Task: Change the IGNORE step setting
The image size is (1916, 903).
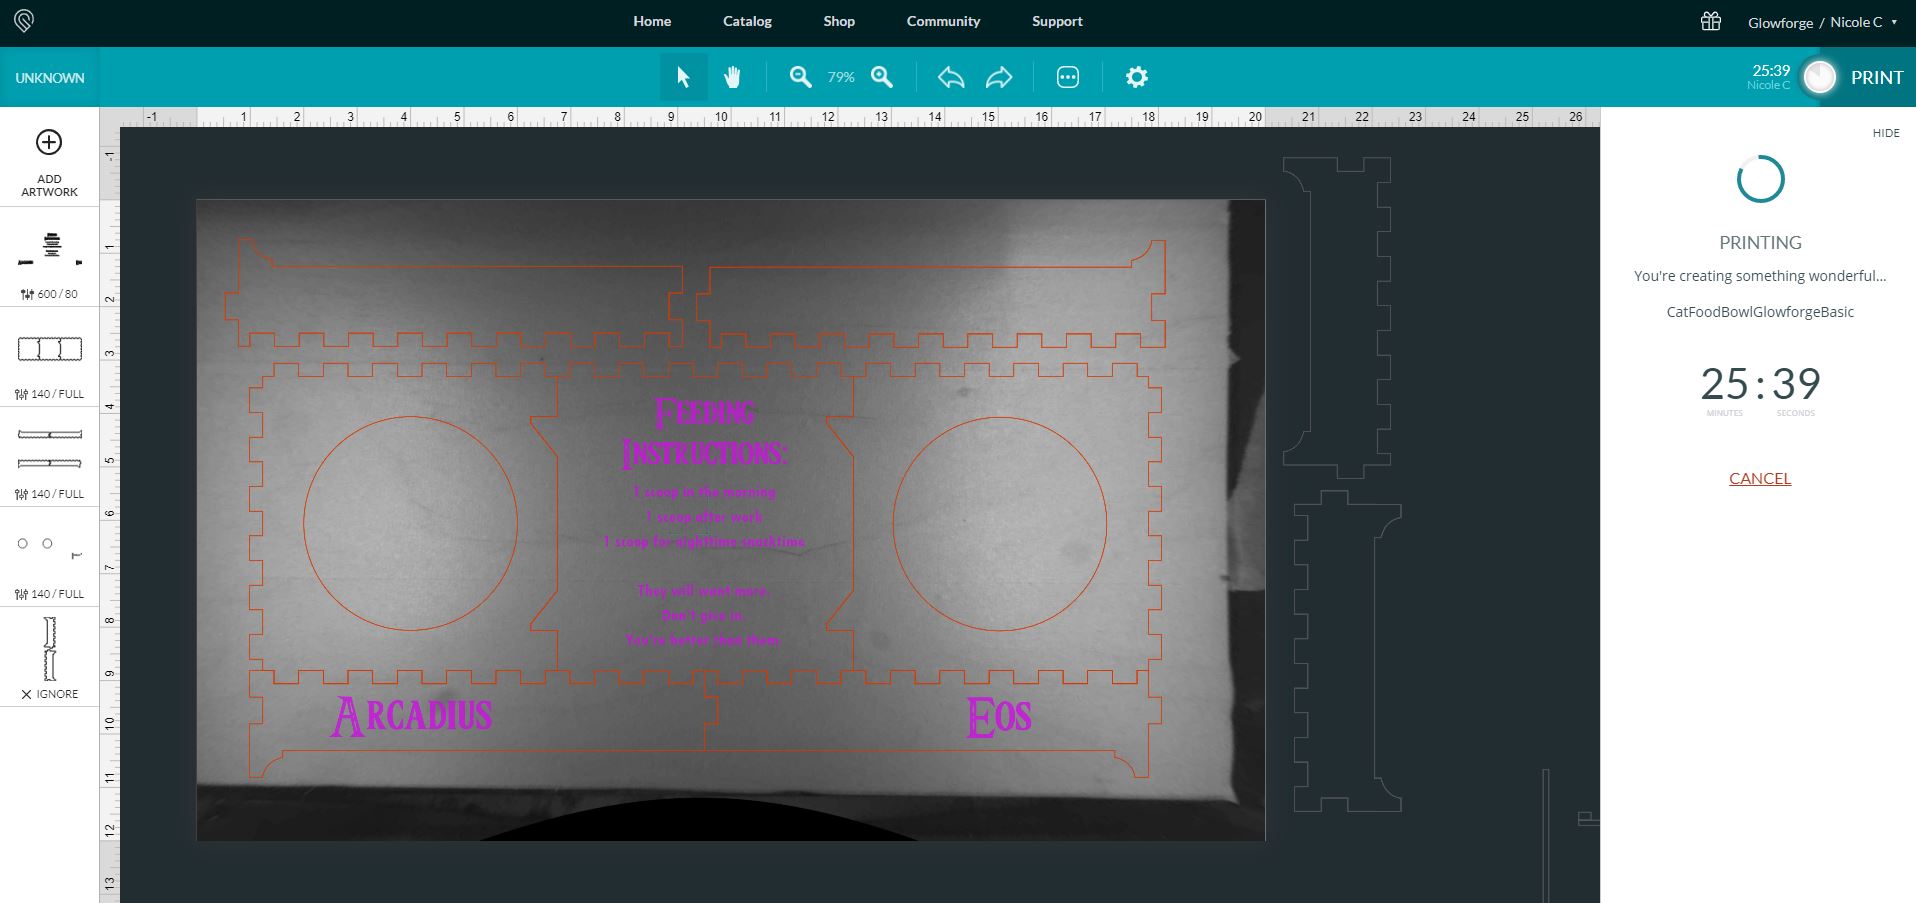Action: [x=49, y=694]
